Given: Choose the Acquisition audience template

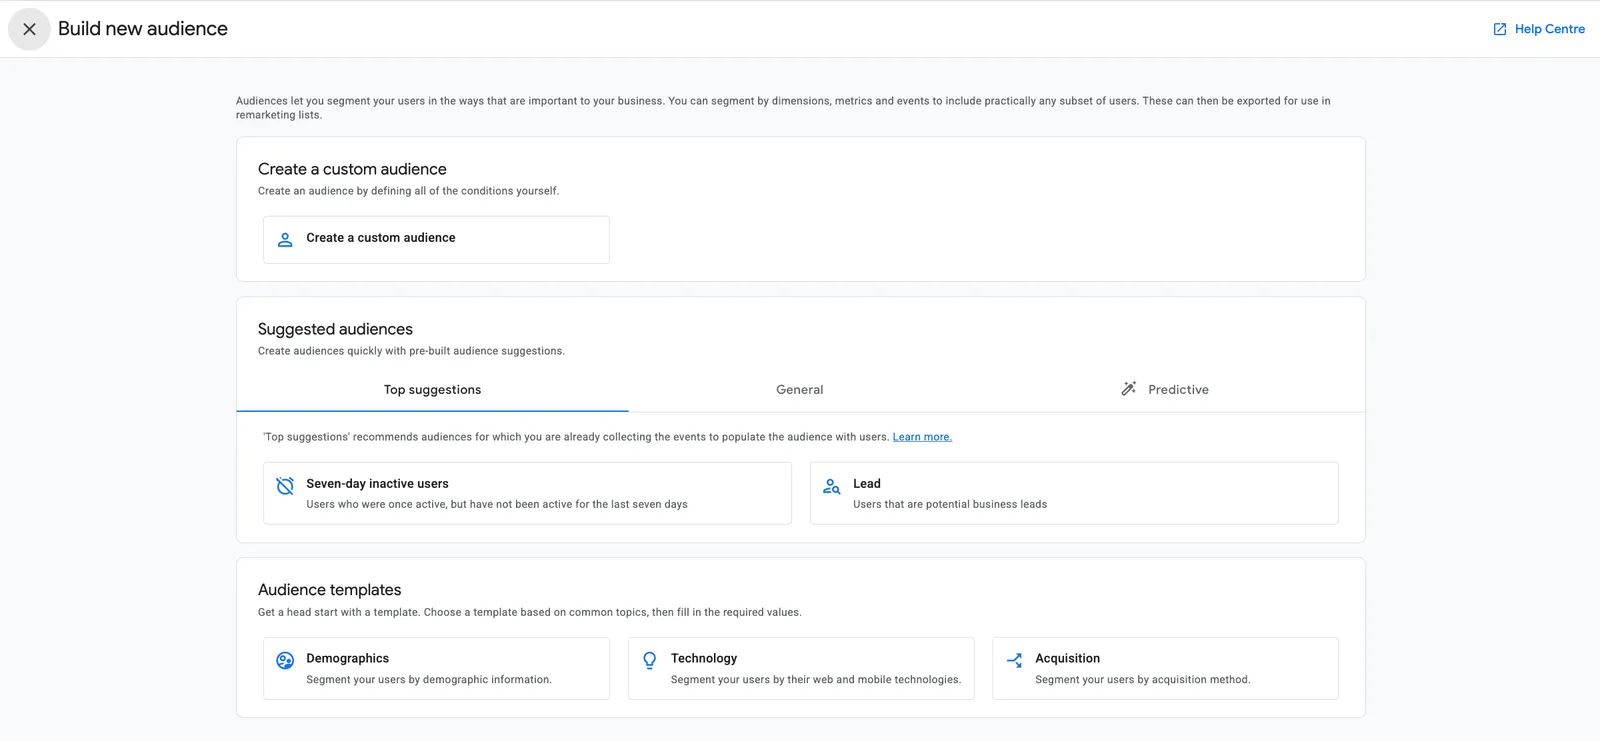Looking at the screenshot, I should pos(1165,668).
